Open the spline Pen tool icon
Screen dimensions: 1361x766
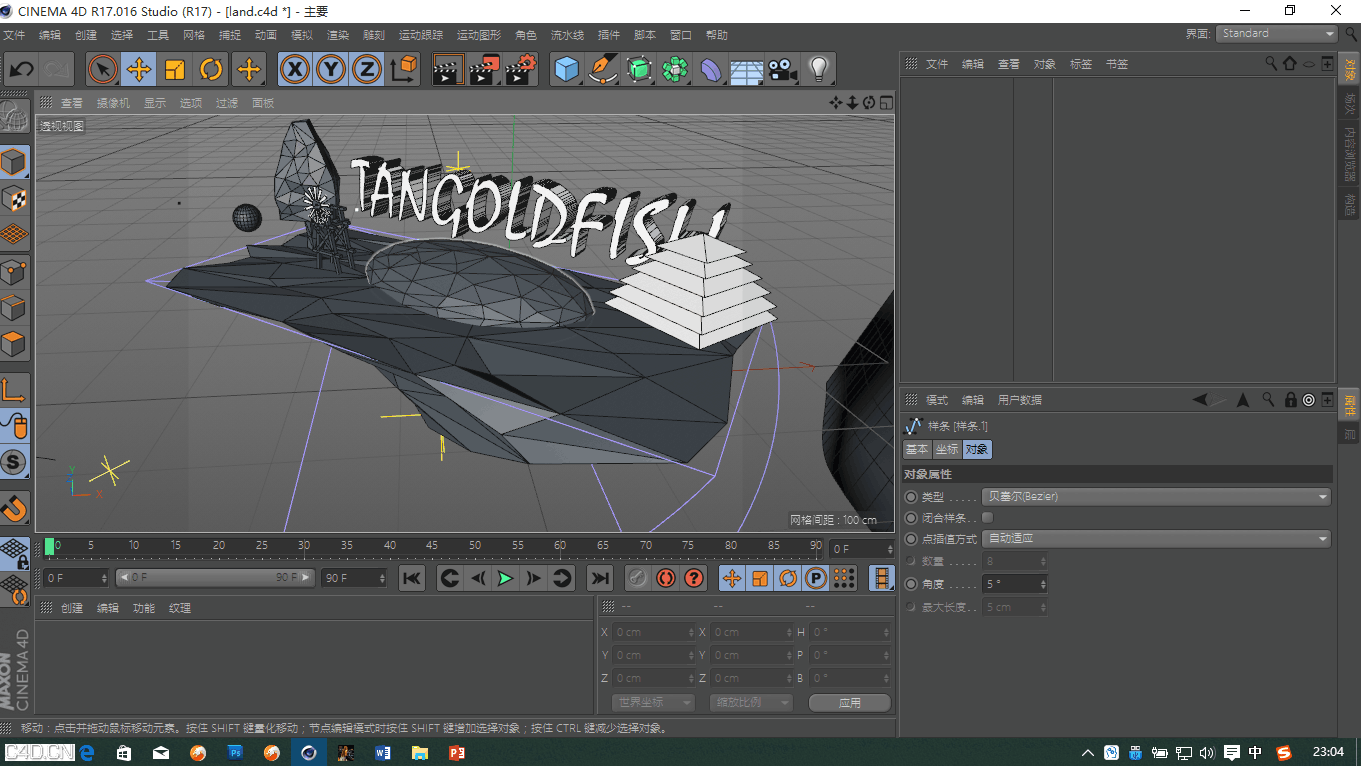pyautogui.click(x=603, y=70)
